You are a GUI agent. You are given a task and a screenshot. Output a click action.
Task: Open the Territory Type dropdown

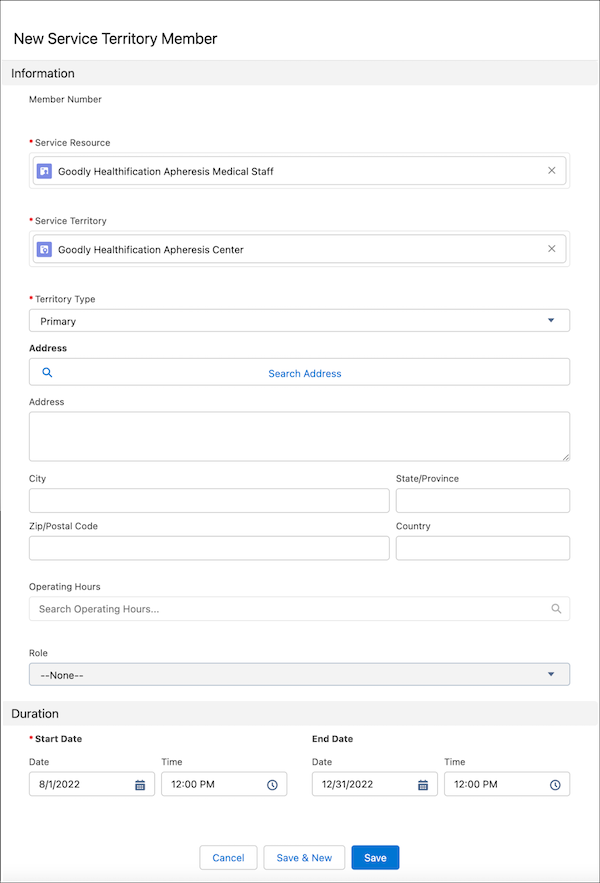300,320
